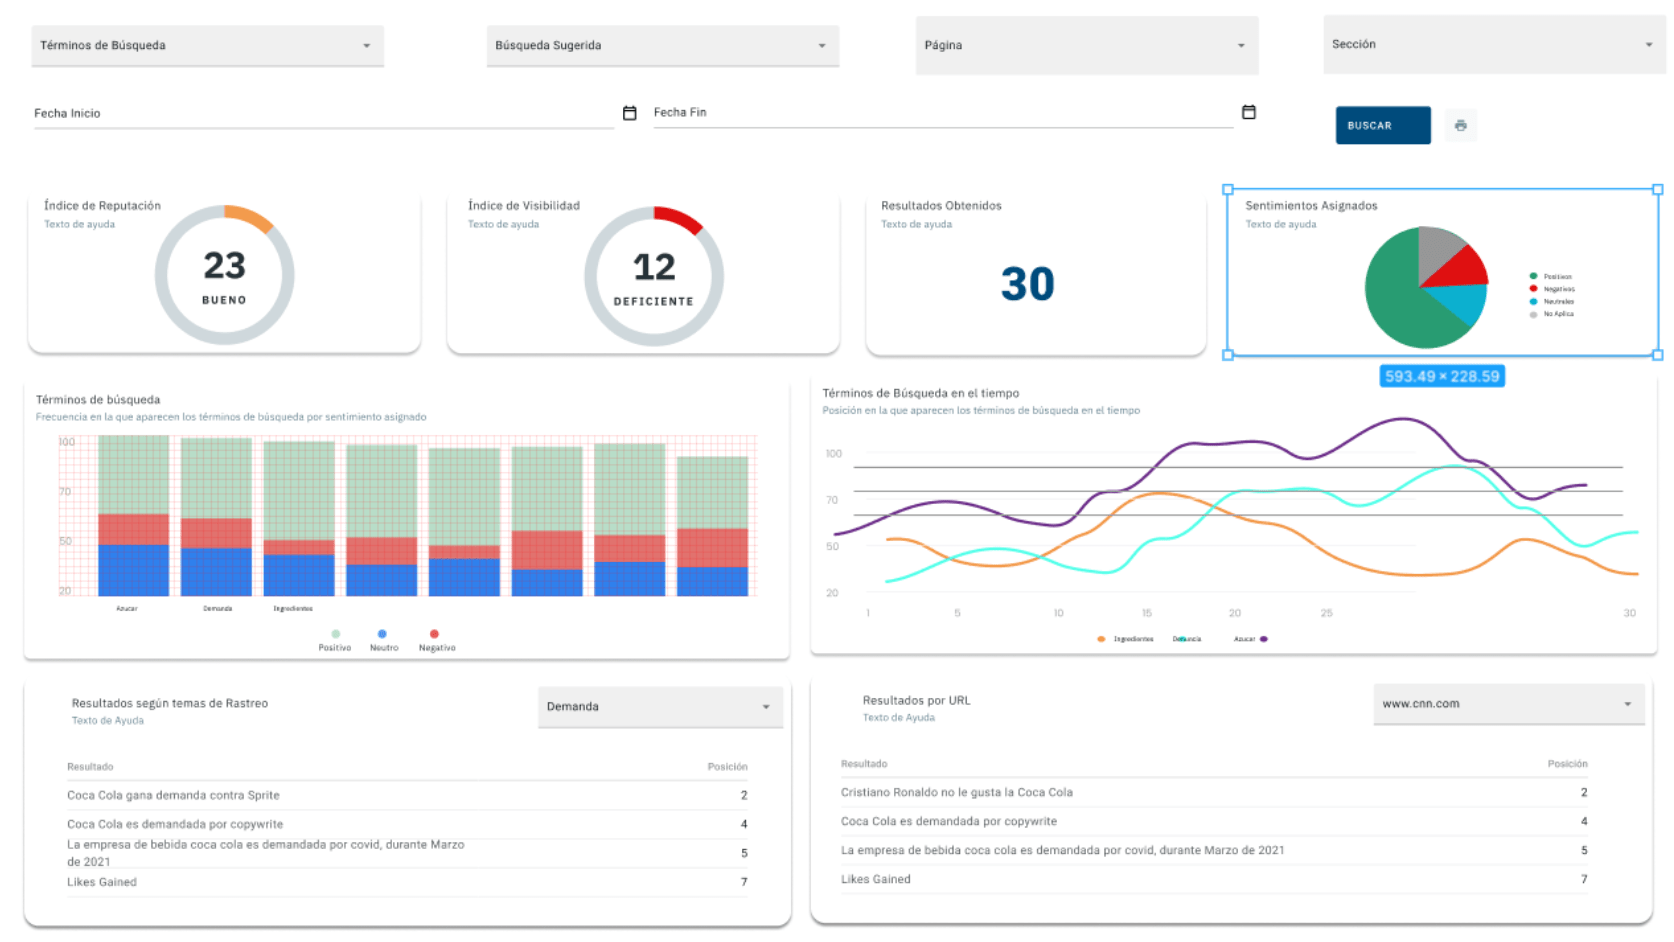The image size is (1674, 942).
Task: Select 'Likes Gained' row in URL table
Action: point(1214,879)
